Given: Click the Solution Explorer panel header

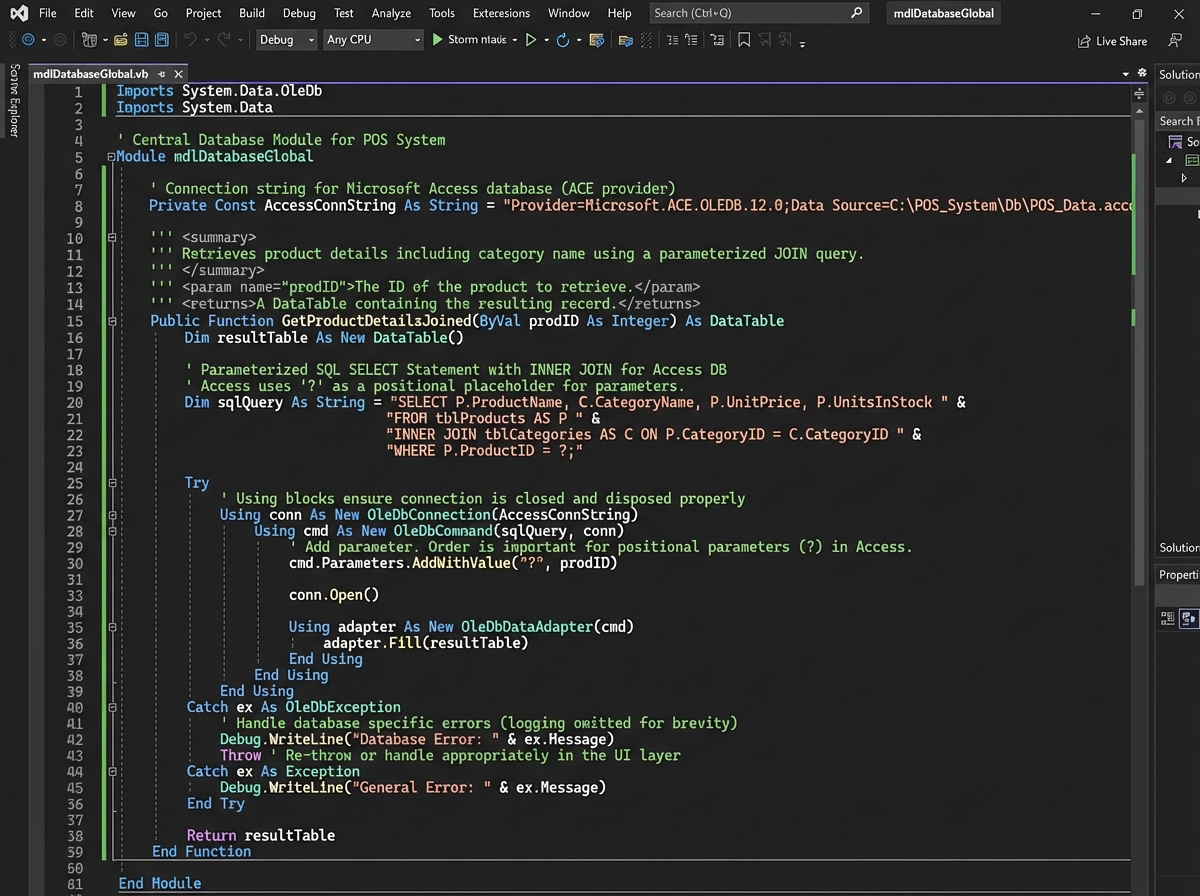Looking at the screenshot, I should [1177, 73].
